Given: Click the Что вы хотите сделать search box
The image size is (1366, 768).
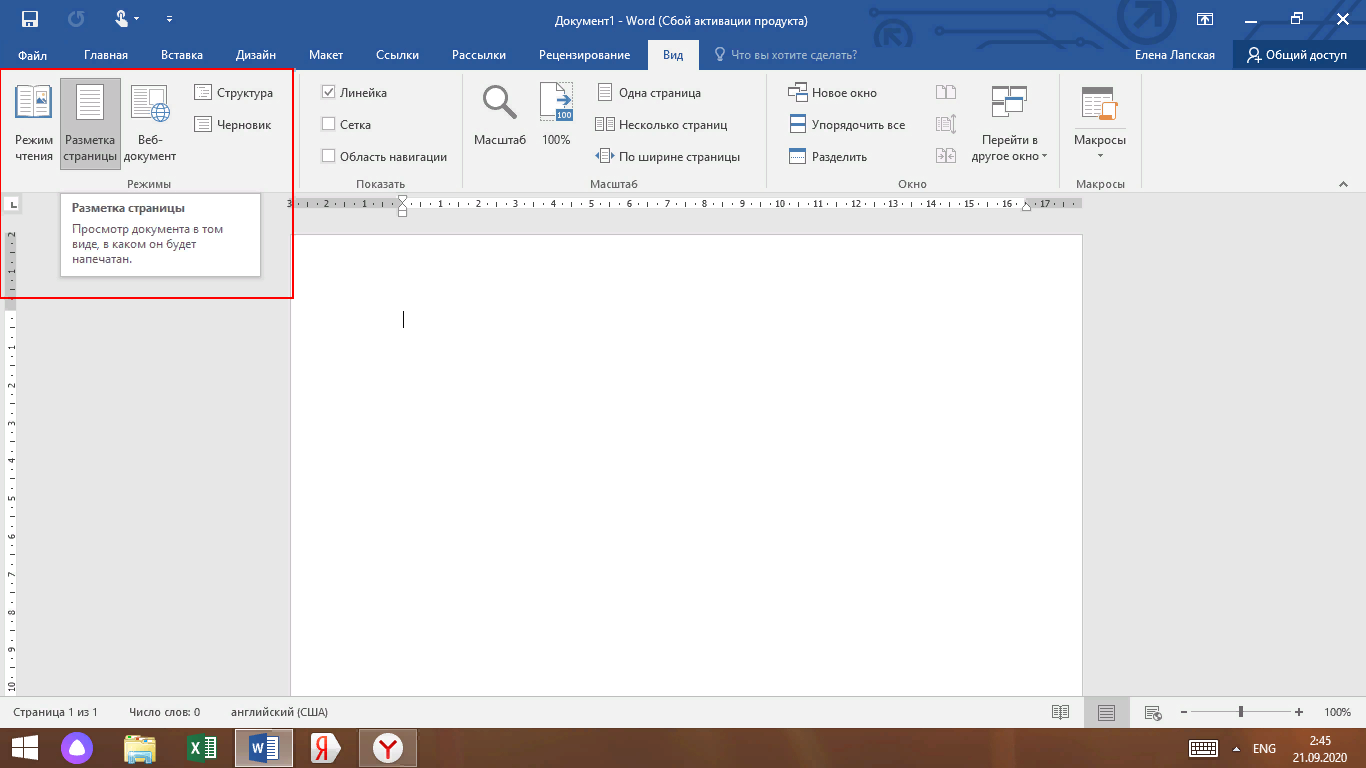Looking at the screenshot, I should tap(785, 55).
